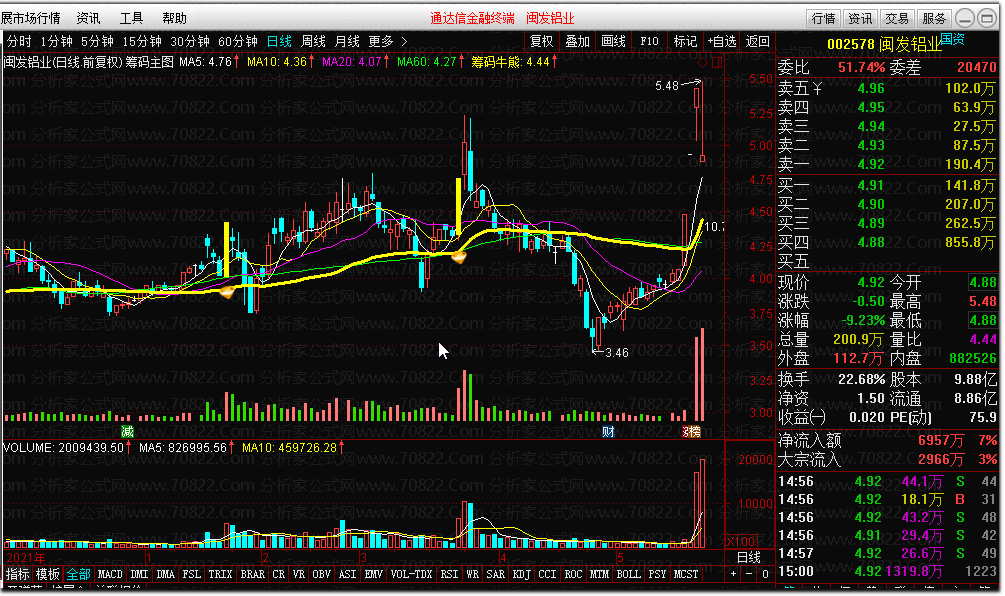The image size is (1005, 596).
Task: Click the plus zoom button in indicator bar
Action: (x=733, y=574)
